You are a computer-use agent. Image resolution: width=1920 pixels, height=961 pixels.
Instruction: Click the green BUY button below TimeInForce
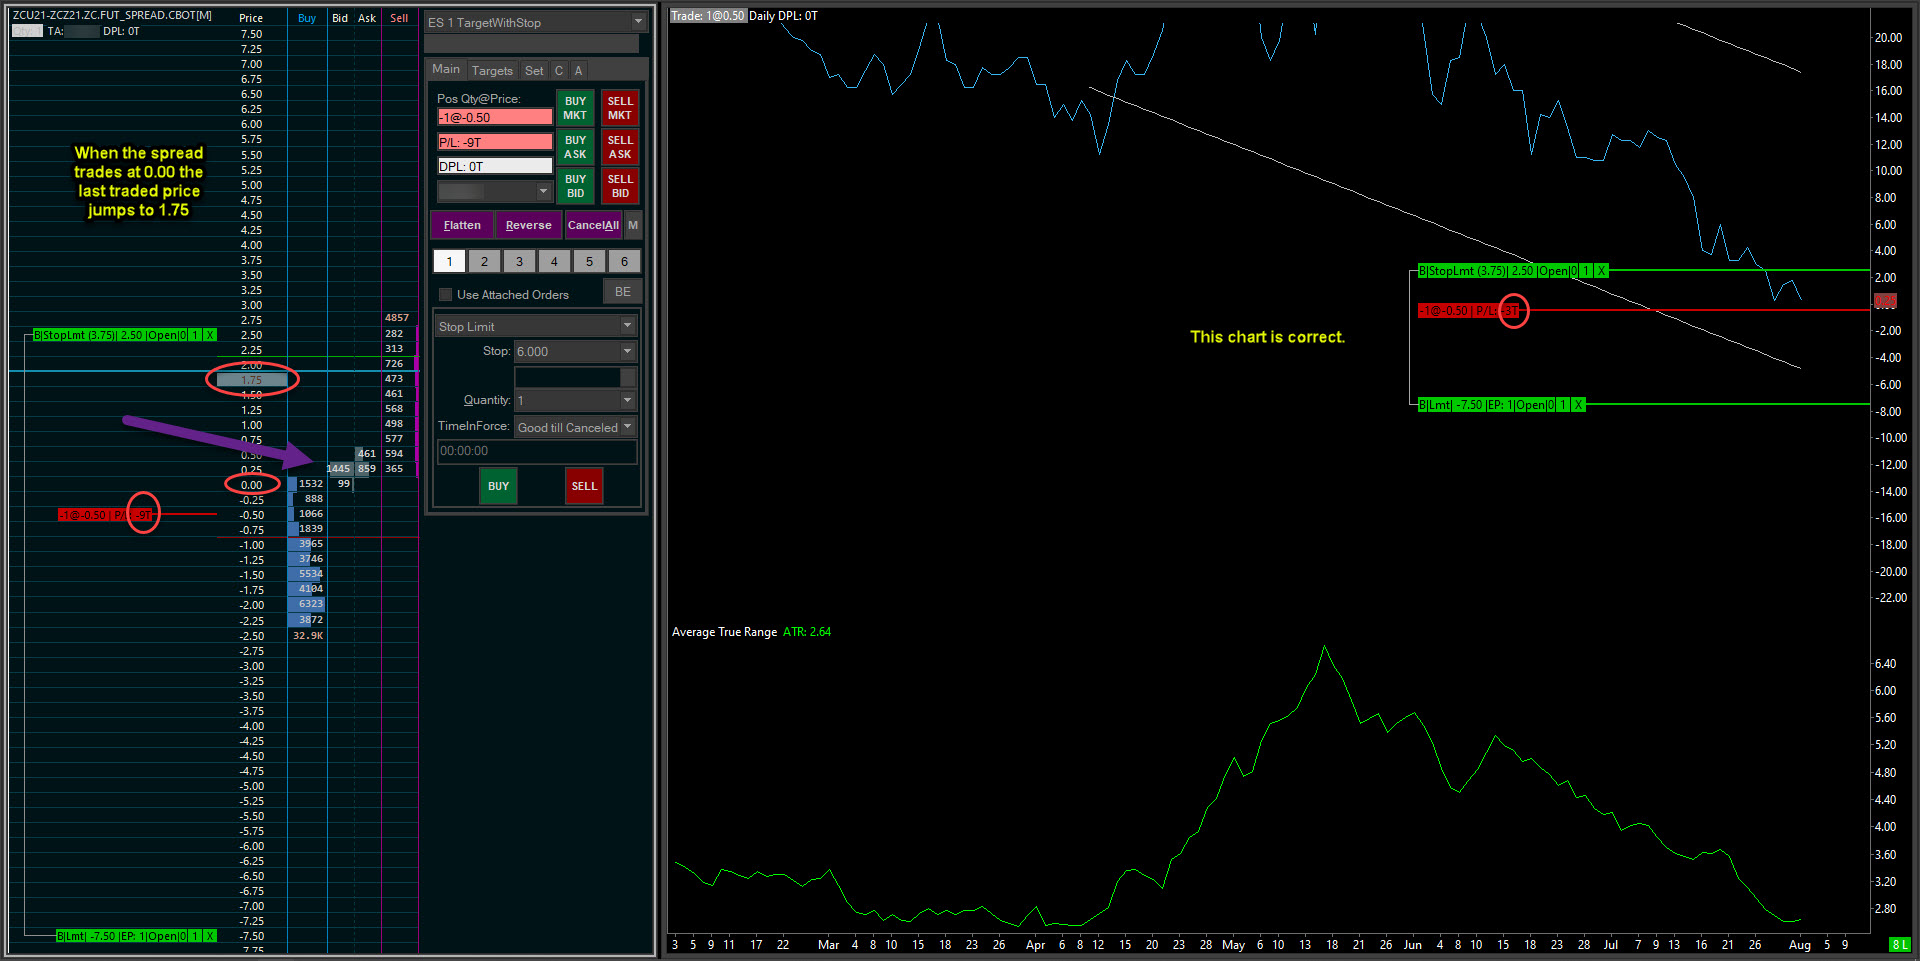click(x=498, y=486)
